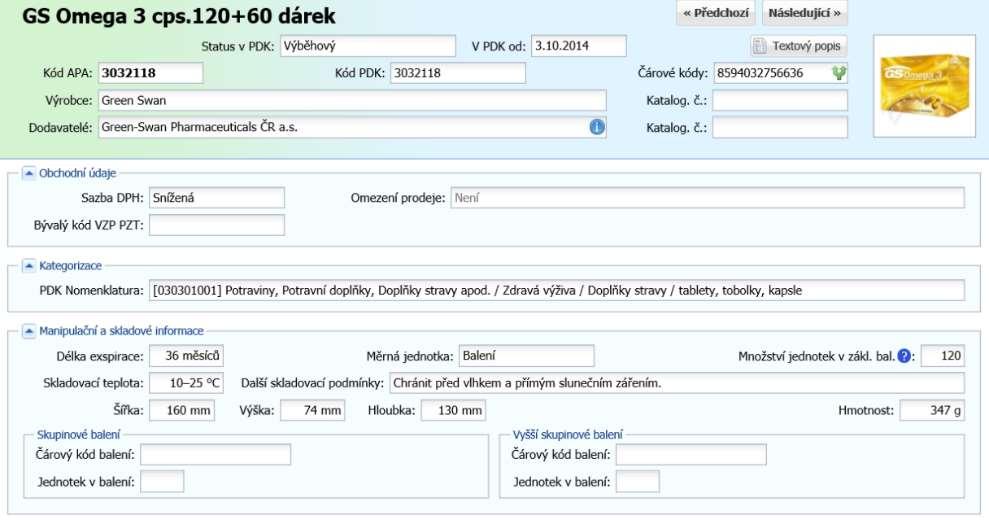Click the title GS Omega 3 cps.120+60 dárek
The width and height of the screenshot is (989, 520).
click(178, 16)
